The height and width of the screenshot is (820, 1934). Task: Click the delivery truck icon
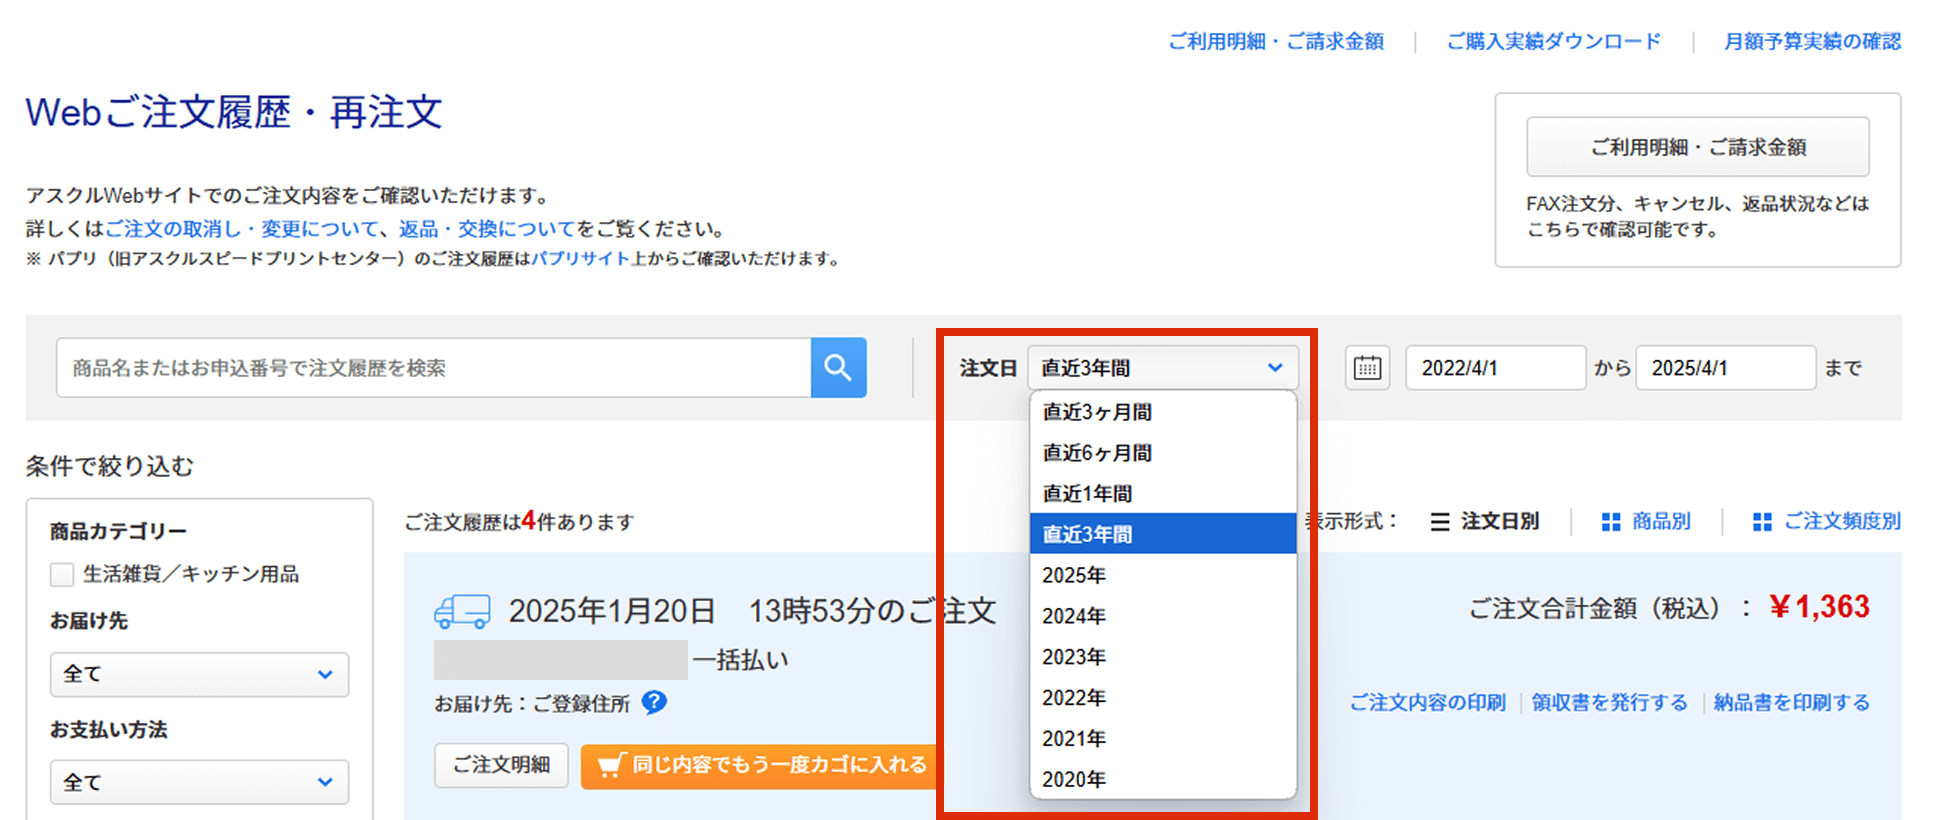pos(462,611)
